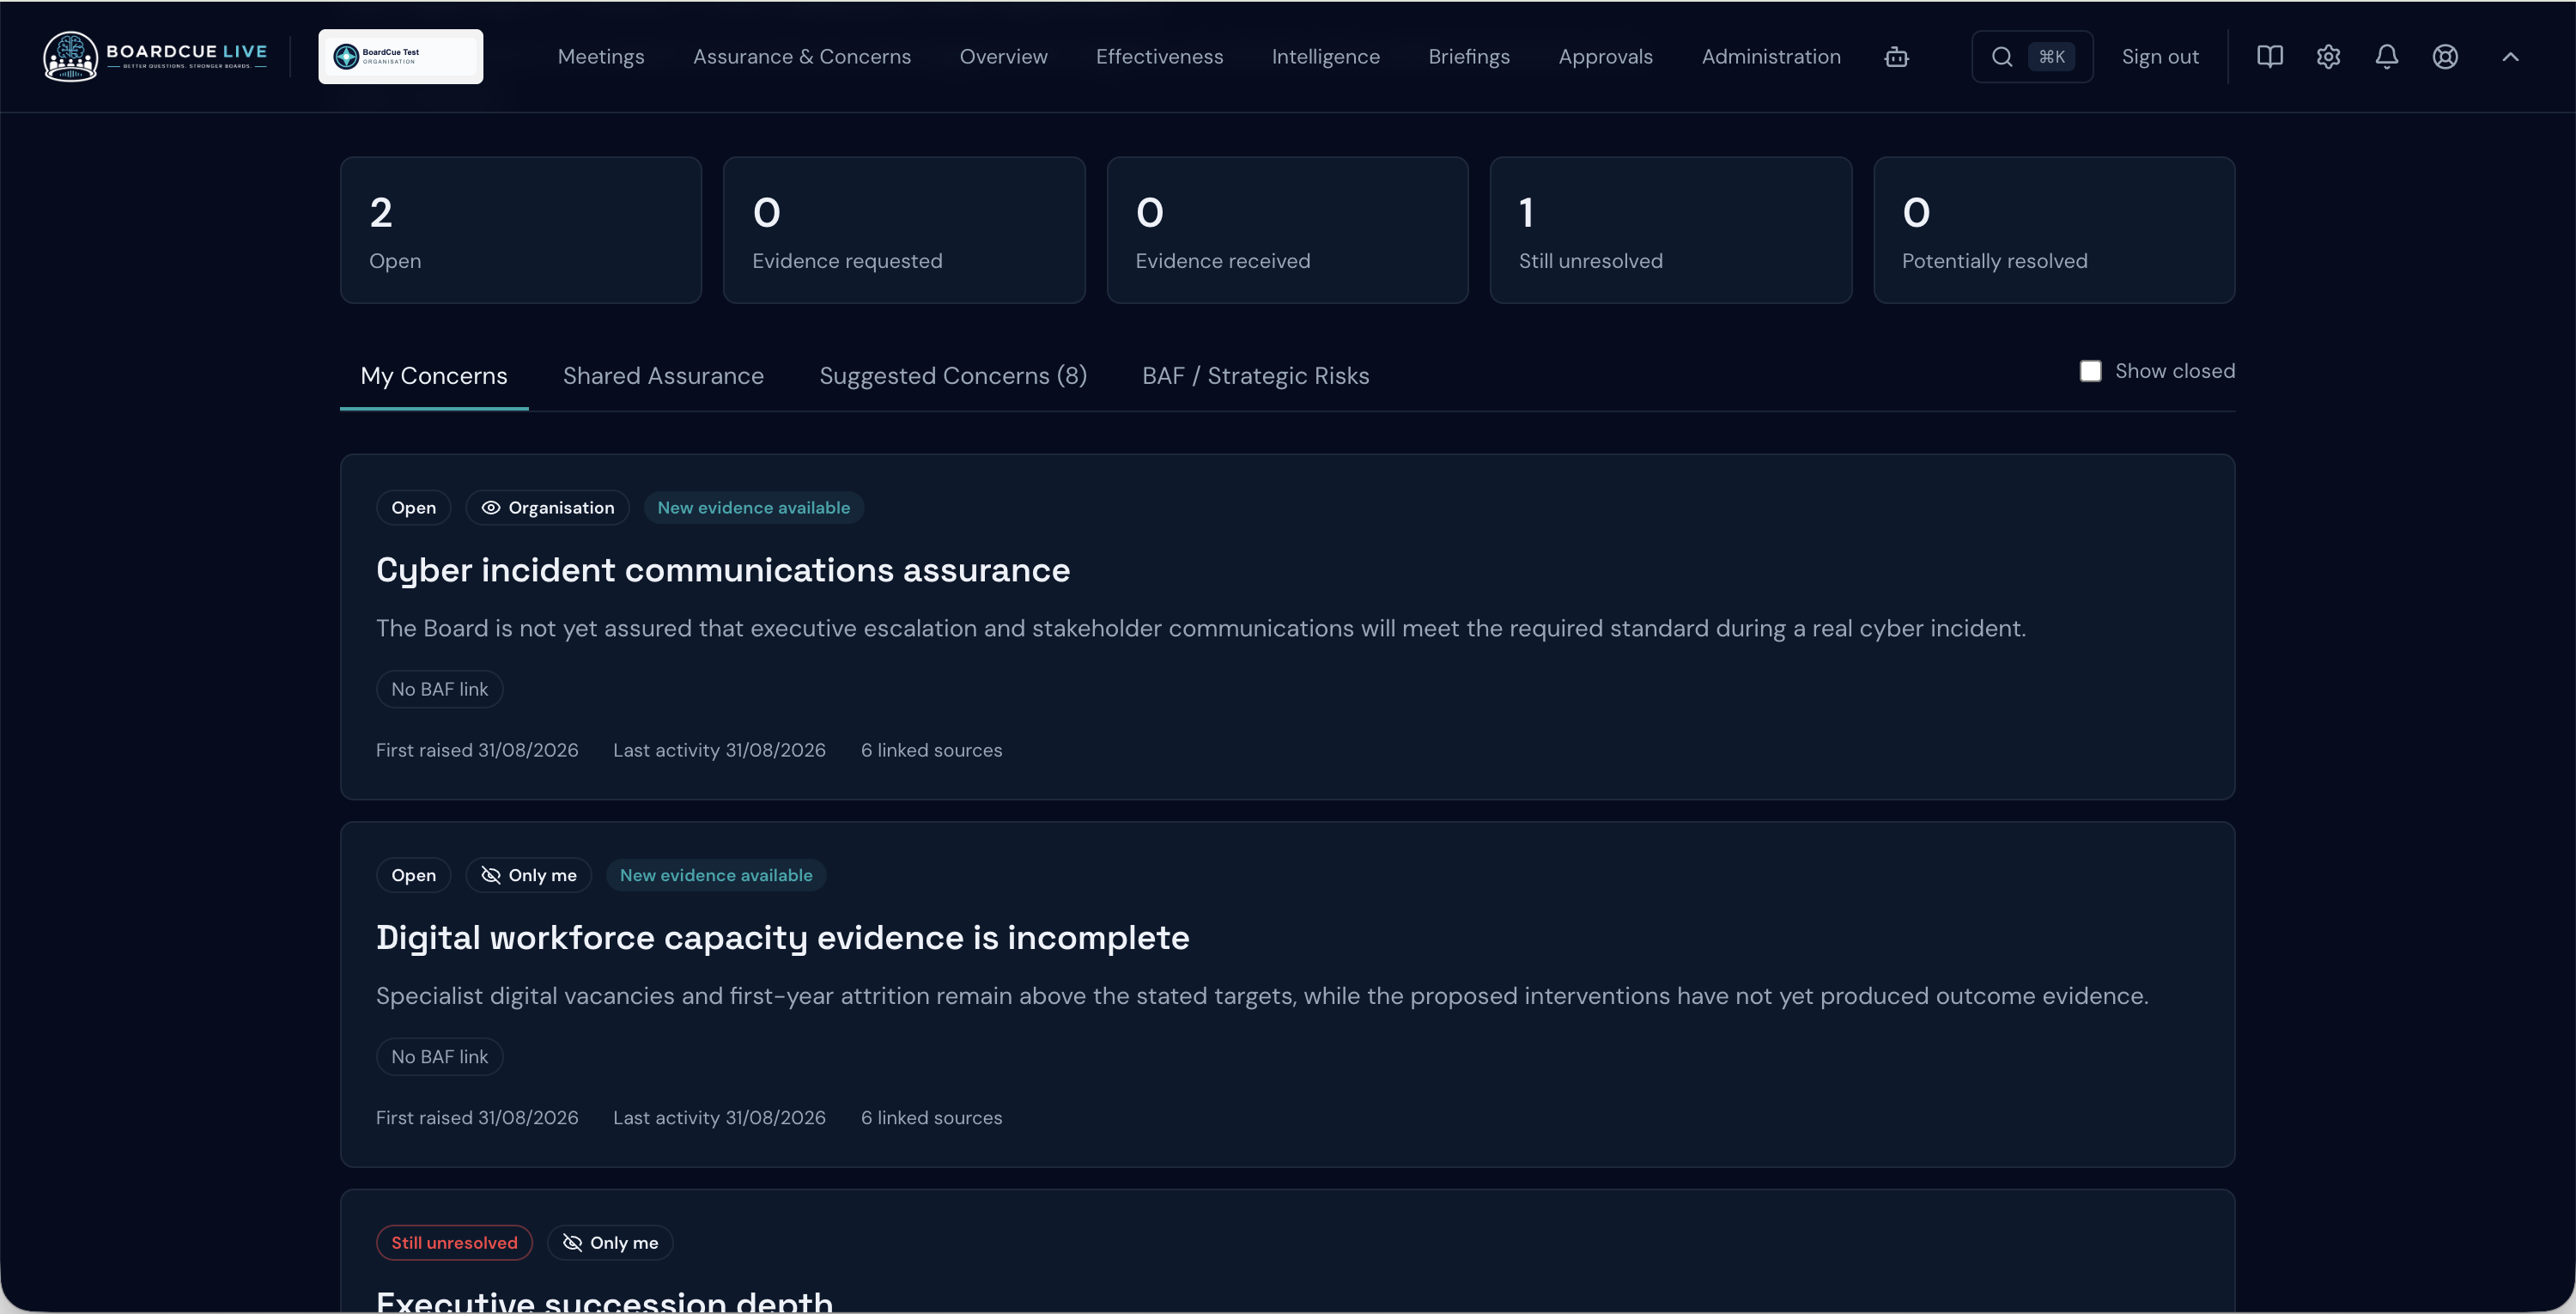Click 6 linked sources on Cyber incident card
This screenshot has height=1314, width=2576.
point(931,750)
